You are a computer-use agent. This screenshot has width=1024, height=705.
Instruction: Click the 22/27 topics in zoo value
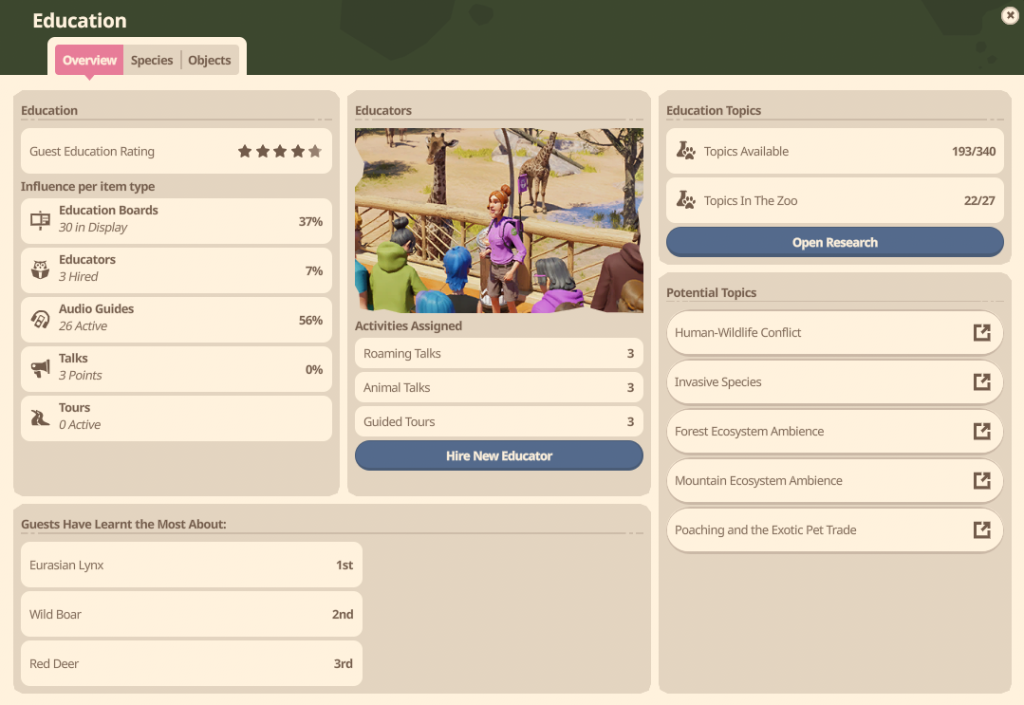coord(979,200)
